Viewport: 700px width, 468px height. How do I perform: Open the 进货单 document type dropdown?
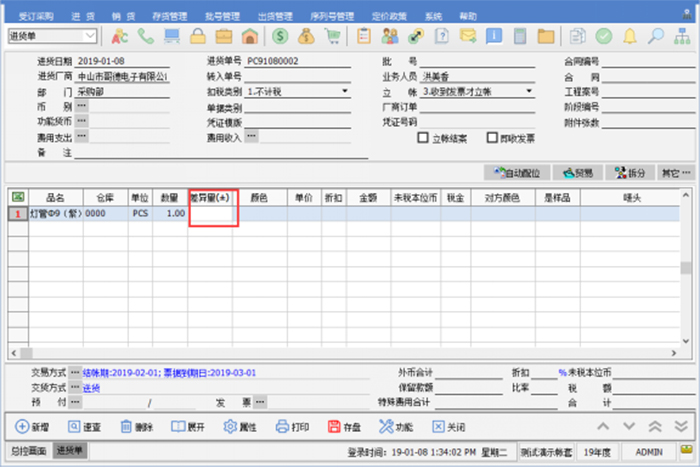click(90, 36)
